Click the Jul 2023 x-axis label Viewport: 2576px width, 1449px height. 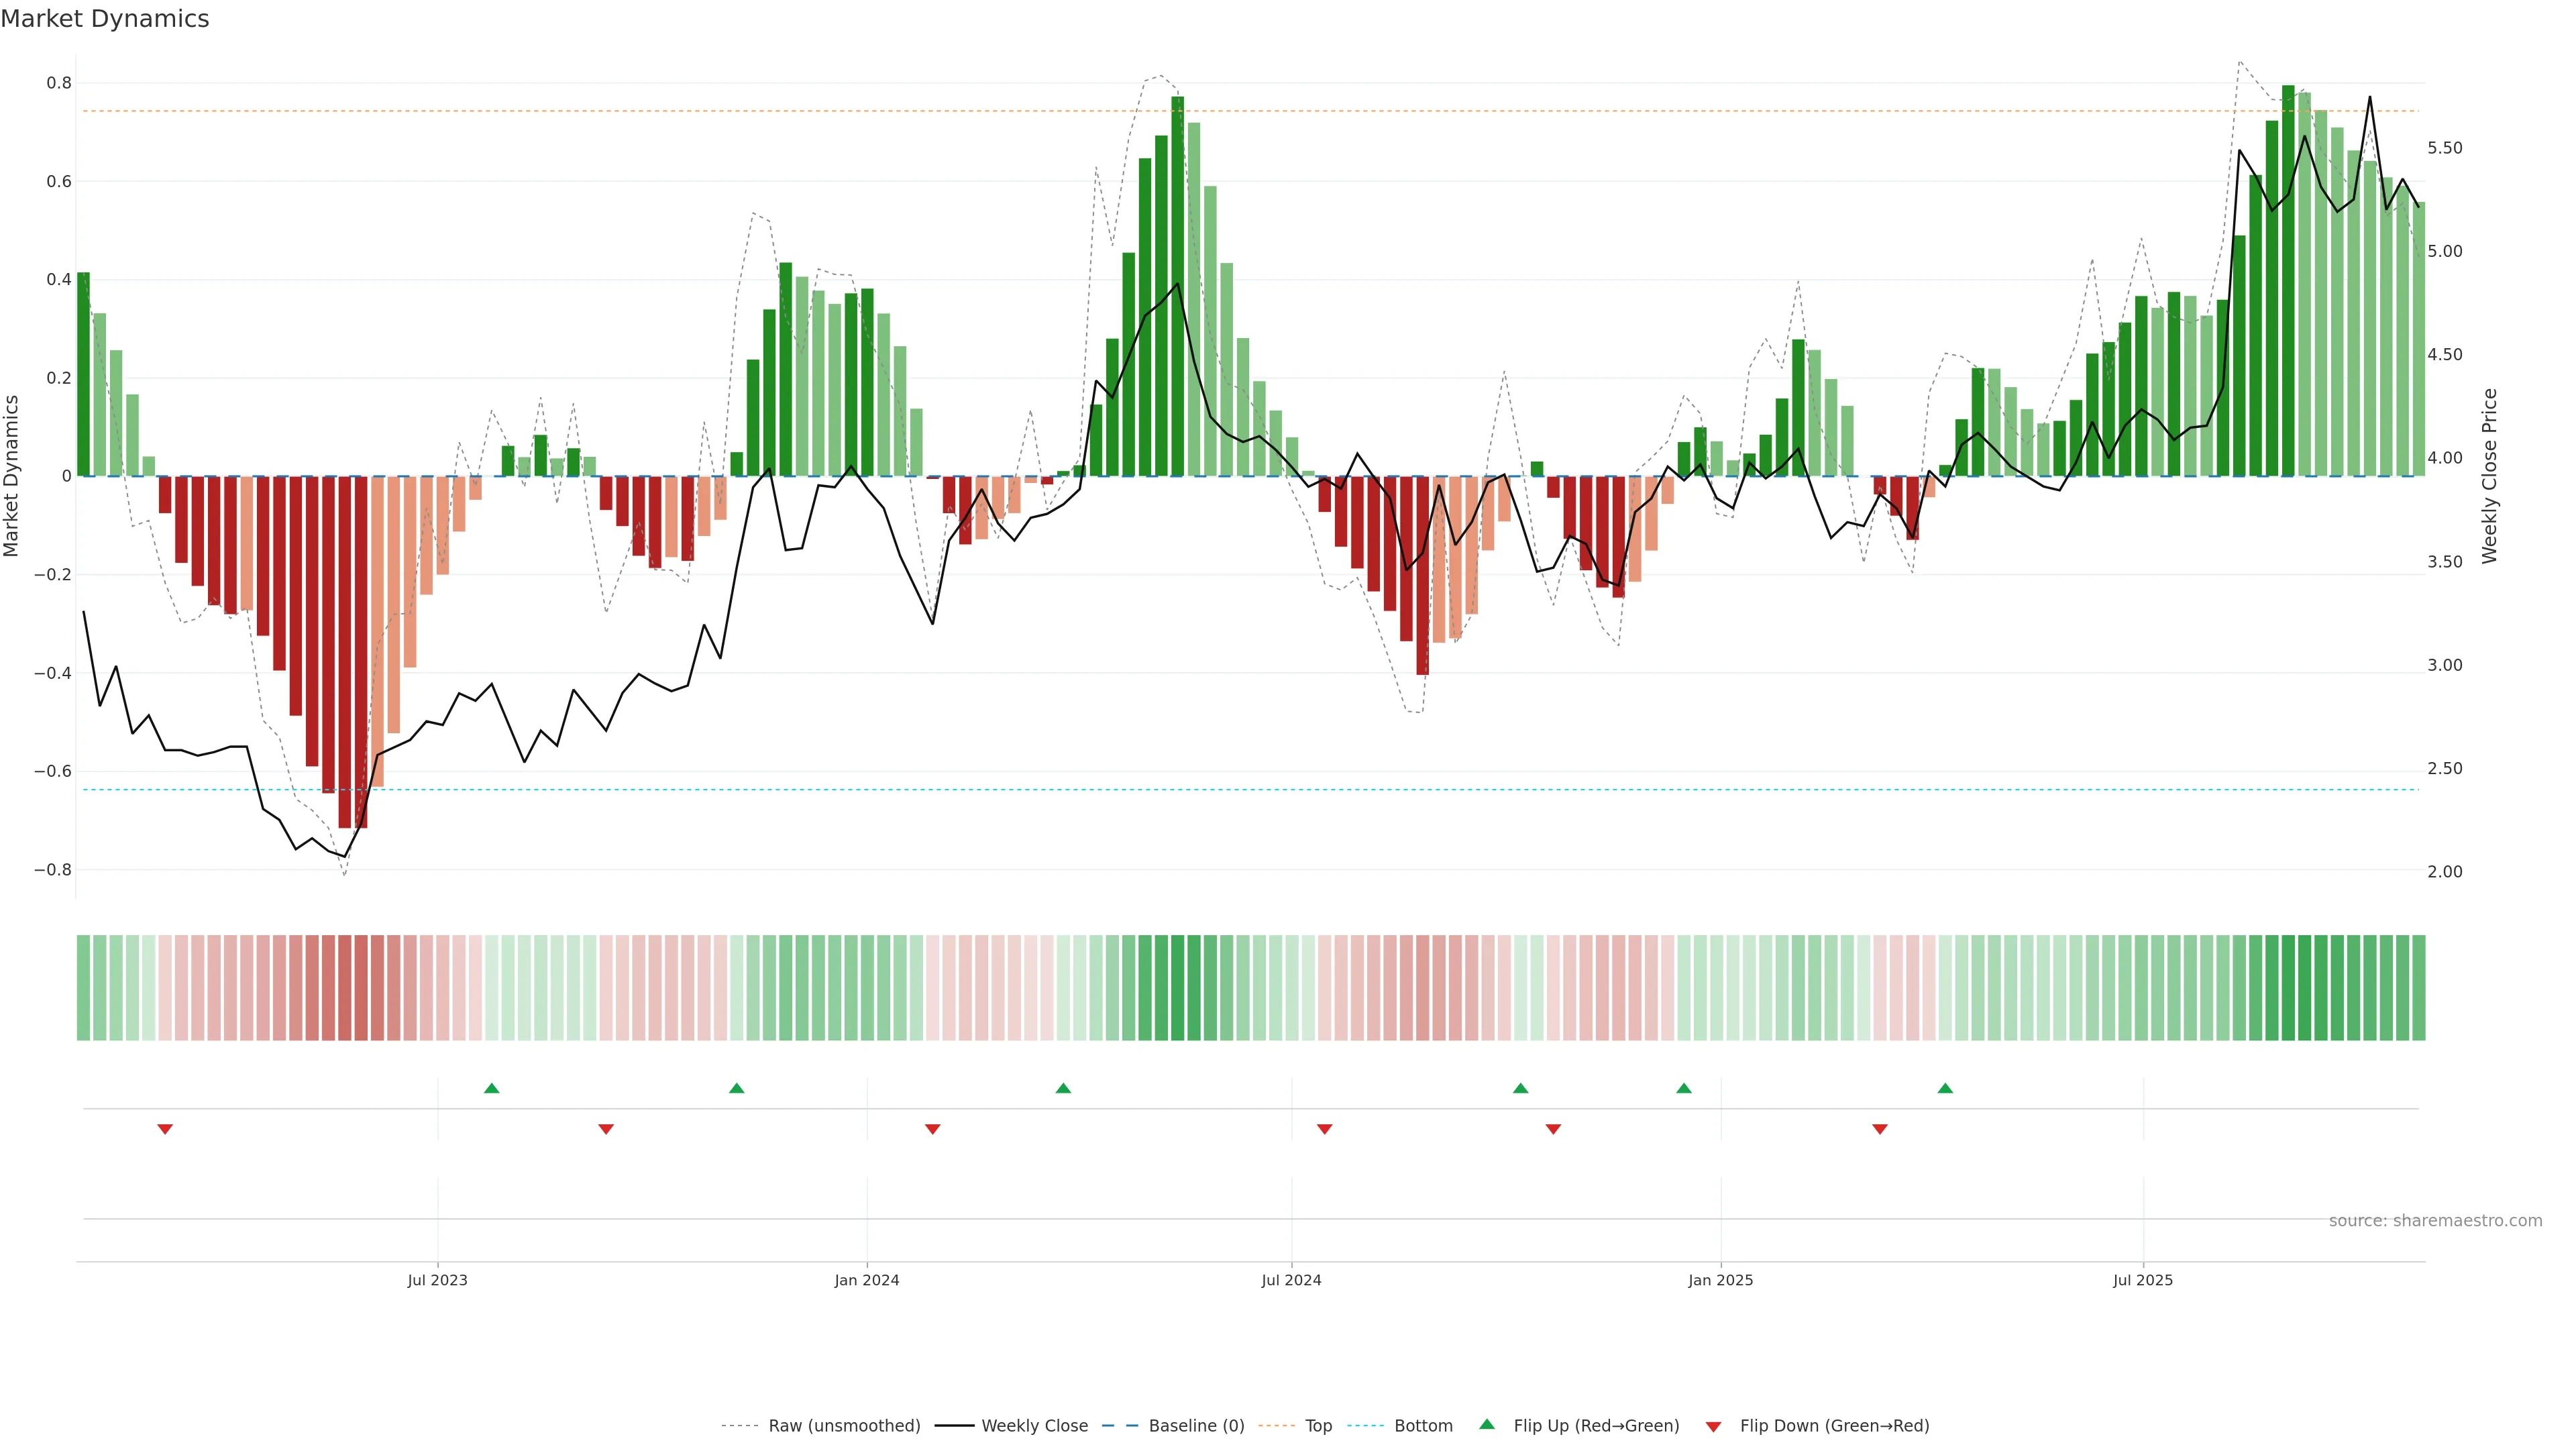click(x=437, y=1280)
